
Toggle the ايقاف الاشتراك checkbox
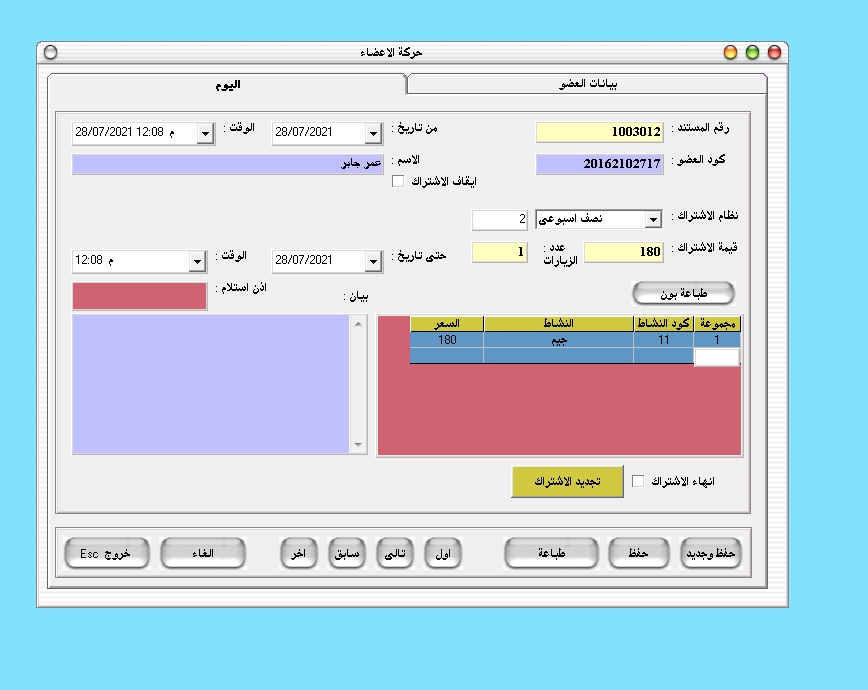(398, 181)
